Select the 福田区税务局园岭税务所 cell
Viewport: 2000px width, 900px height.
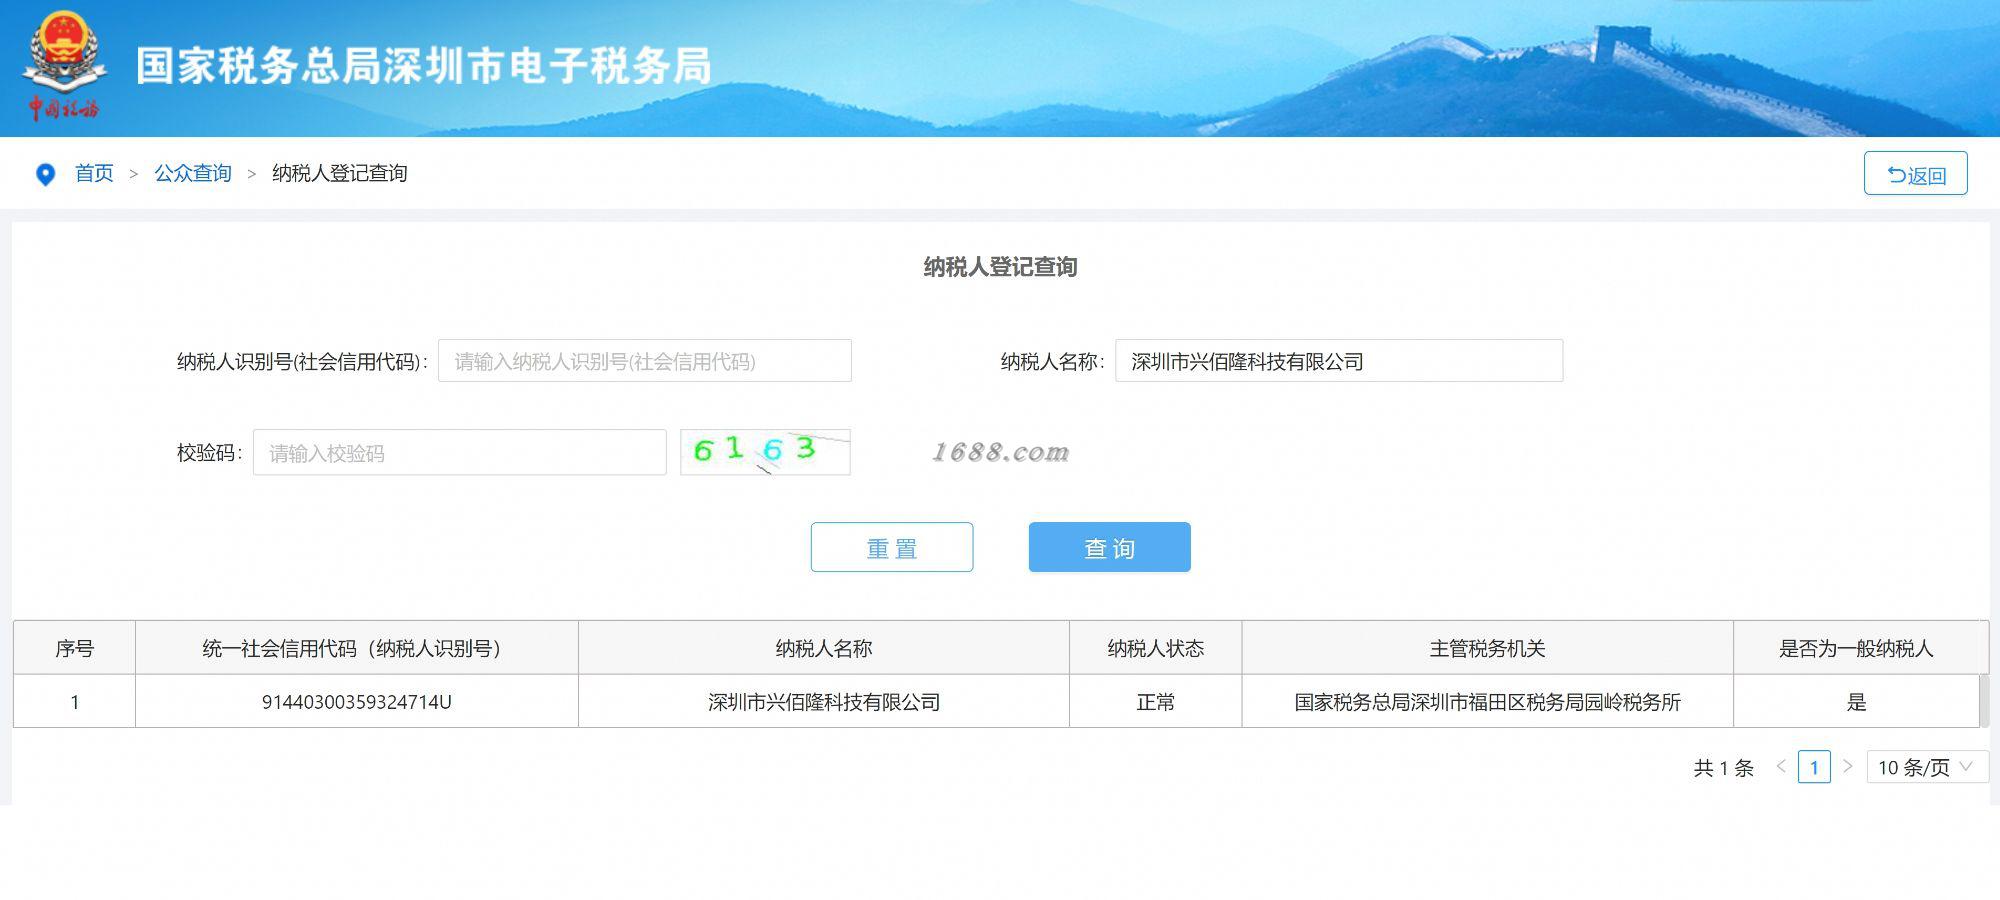coord(1488,702)
